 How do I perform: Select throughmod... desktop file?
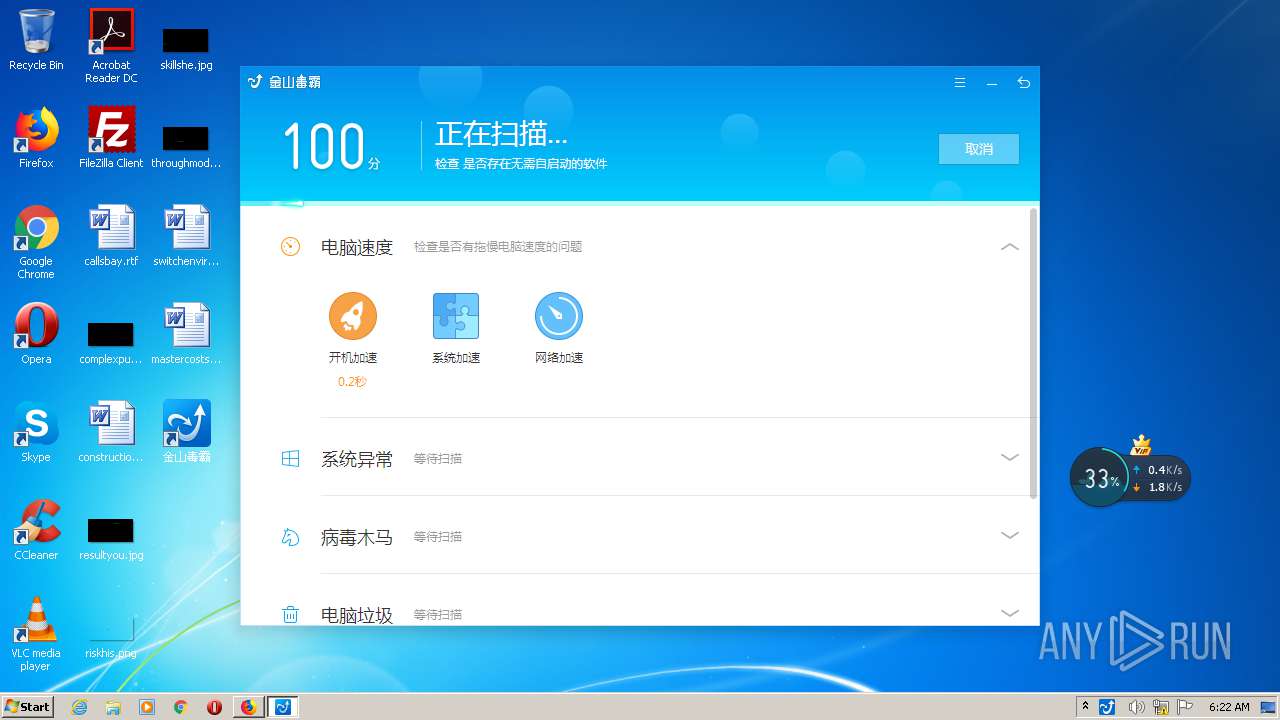(186, 146)
